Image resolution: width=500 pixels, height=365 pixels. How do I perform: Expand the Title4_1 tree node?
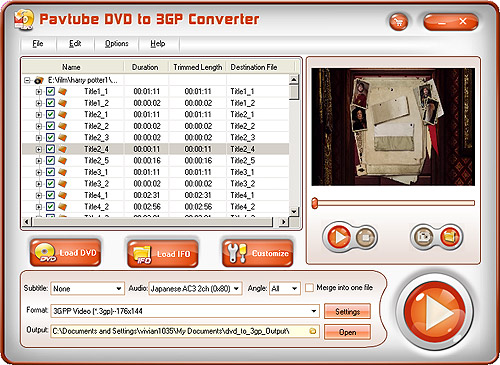(39, 195)
